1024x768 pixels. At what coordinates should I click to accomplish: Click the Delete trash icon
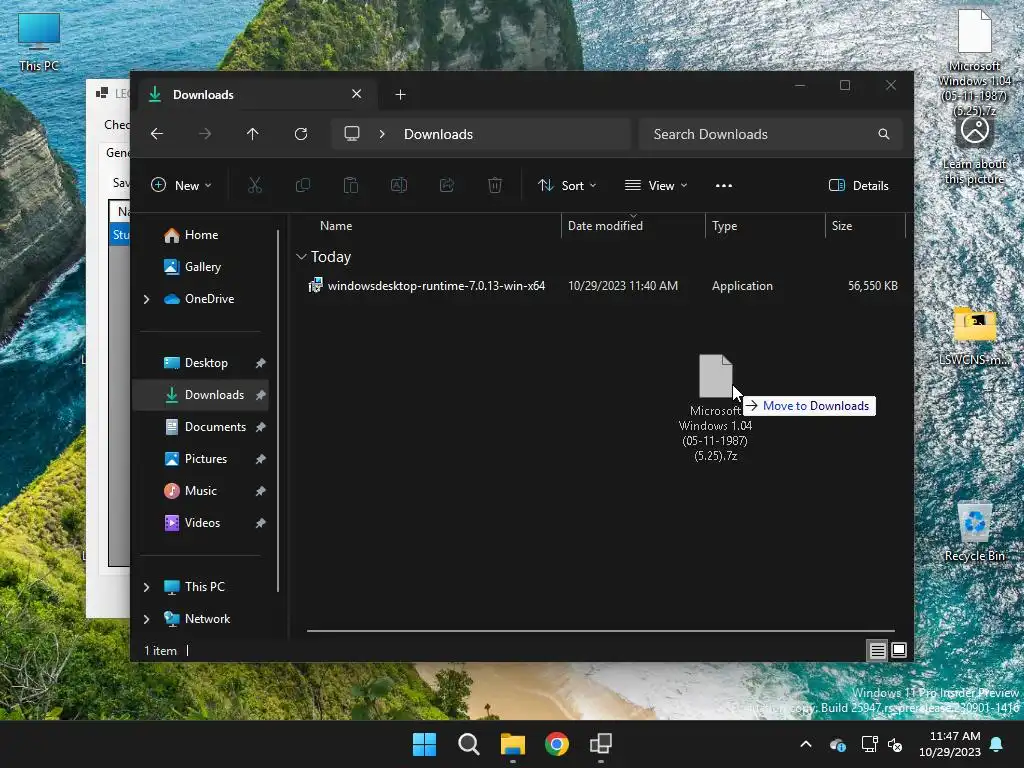tap(495, 185)
